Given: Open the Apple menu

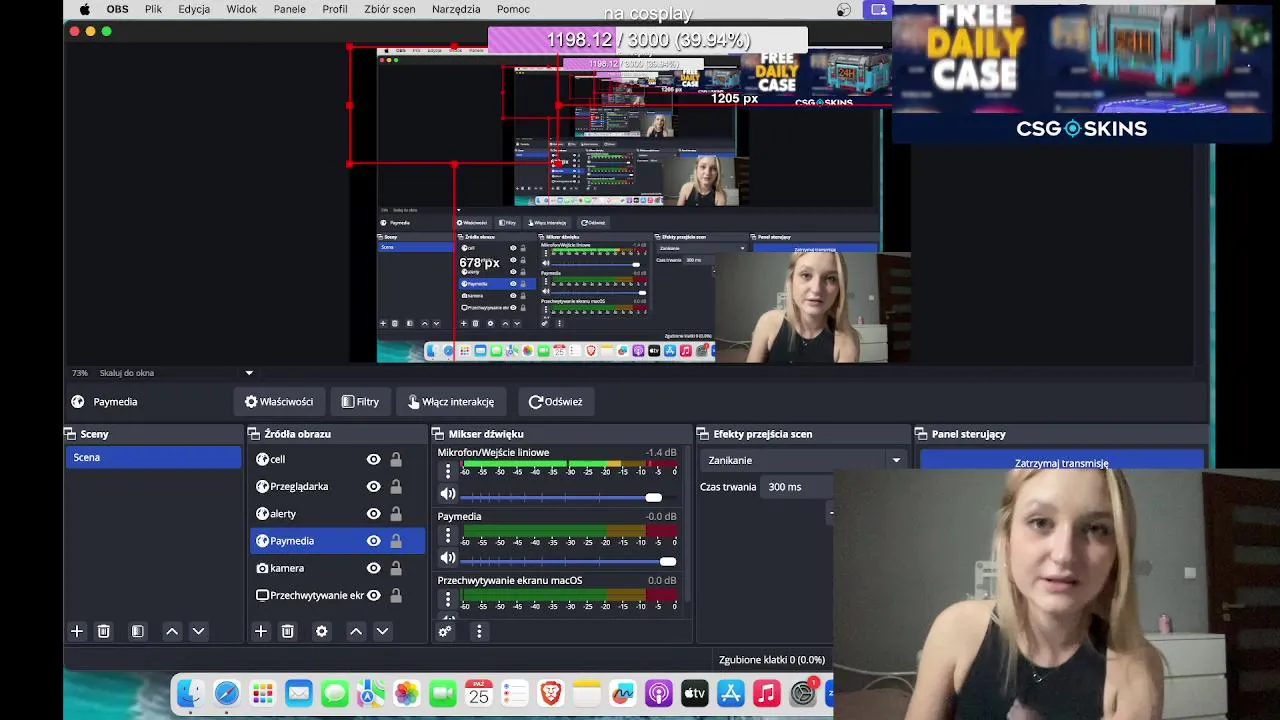Looking at the screenshot, I should 84,9.
